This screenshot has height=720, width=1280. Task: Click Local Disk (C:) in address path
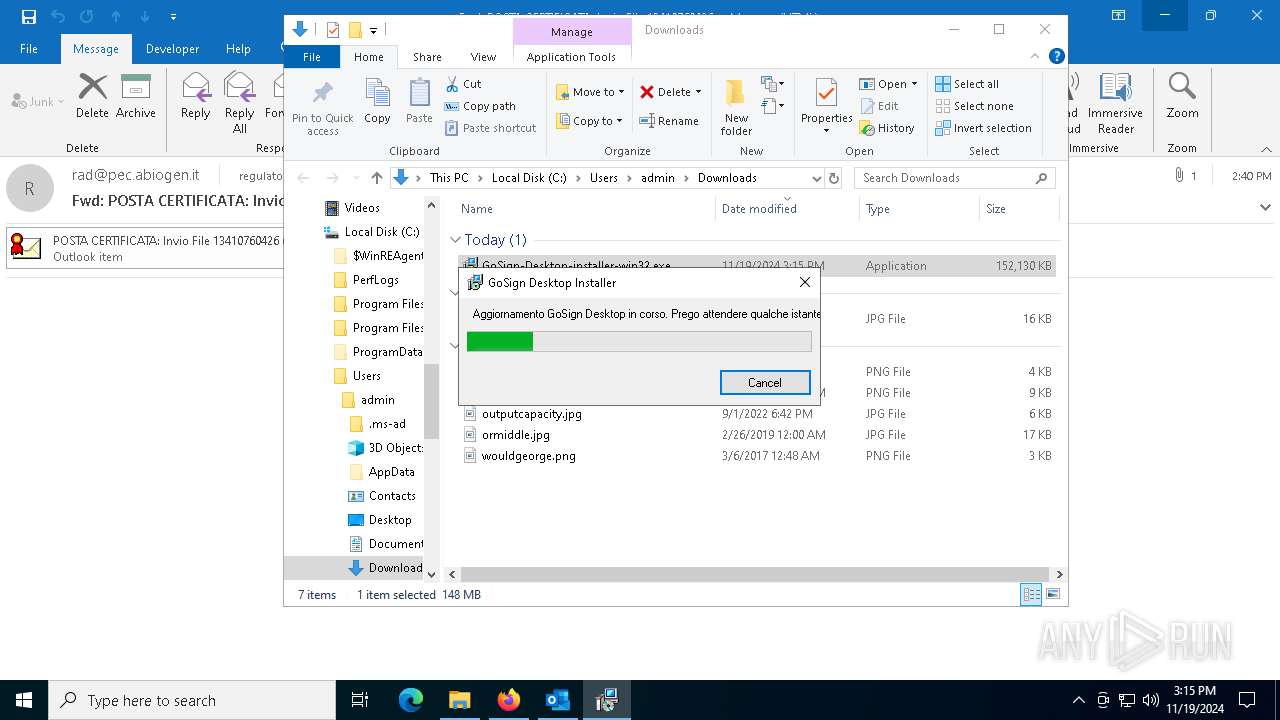click(529, 178)
